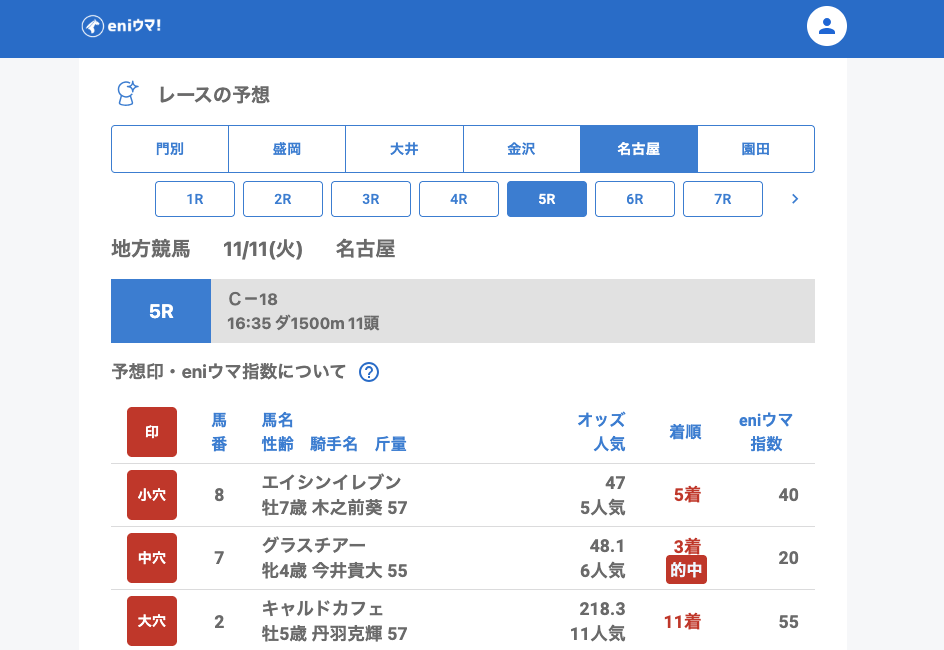
Task: Select the 園田 racecourse tab
Action: click(756, 149)
